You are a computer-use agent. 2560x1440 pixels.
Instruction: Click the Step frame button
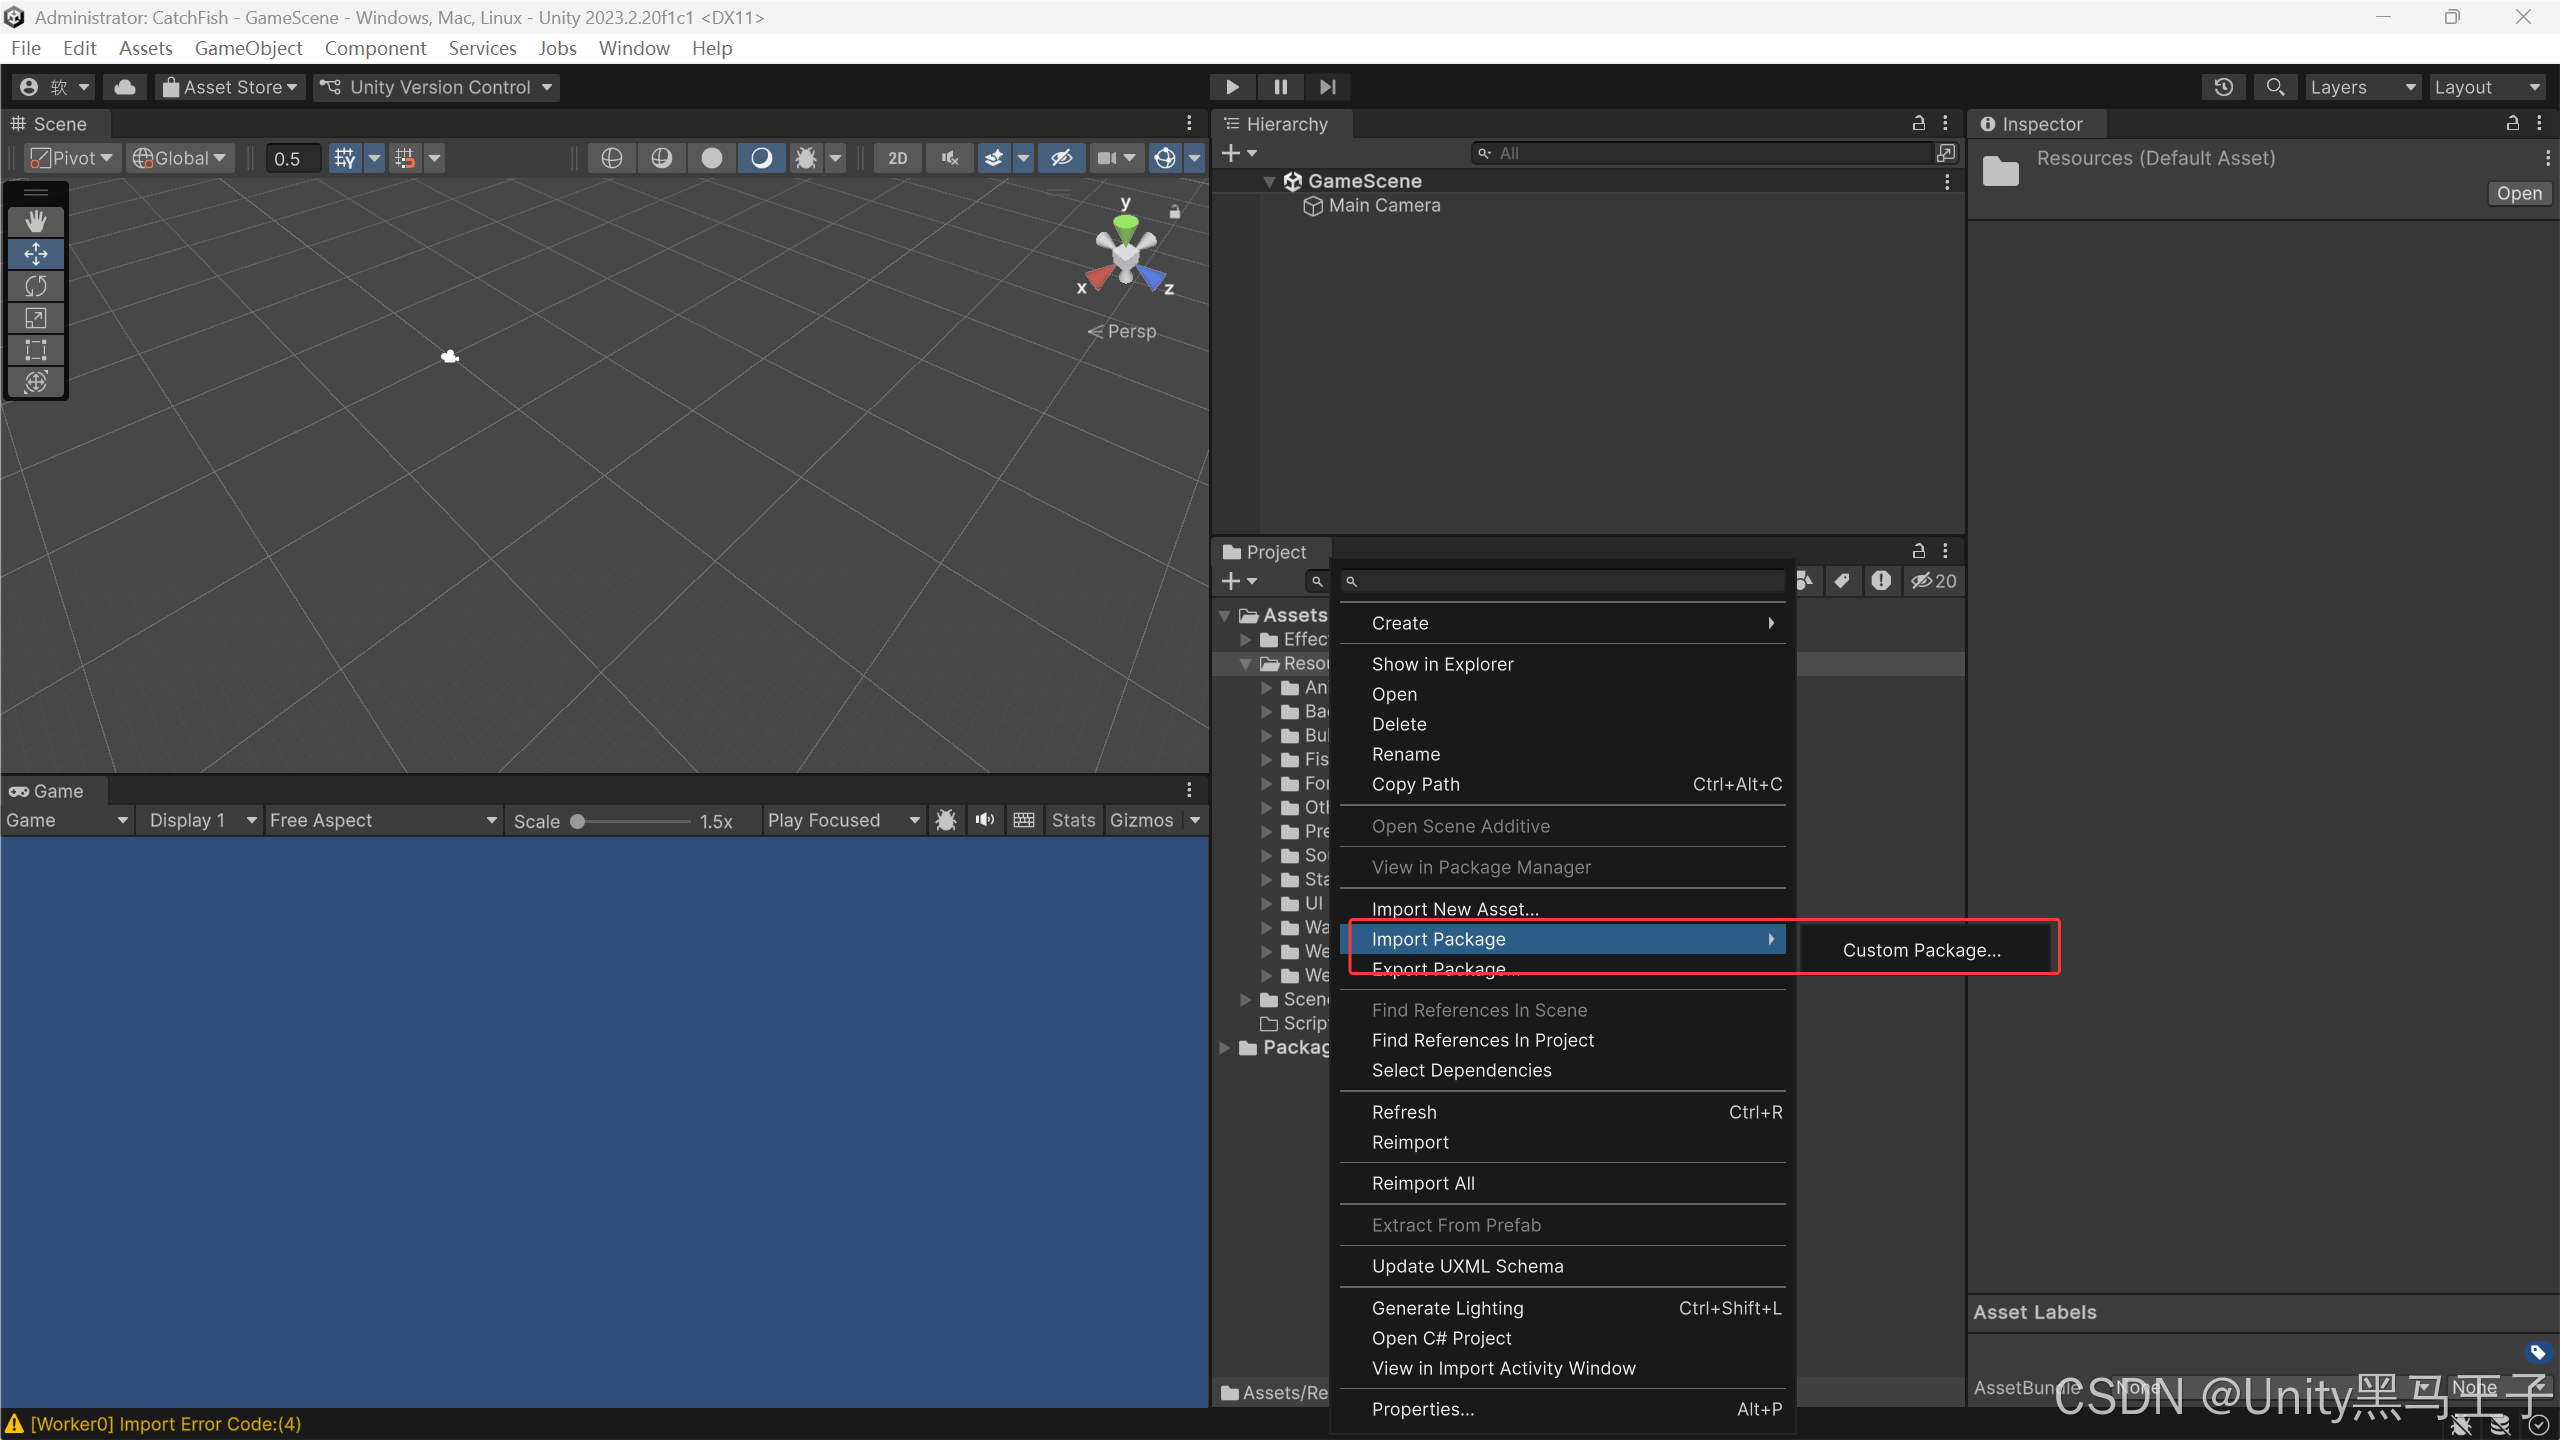(x=1327, y=87)
